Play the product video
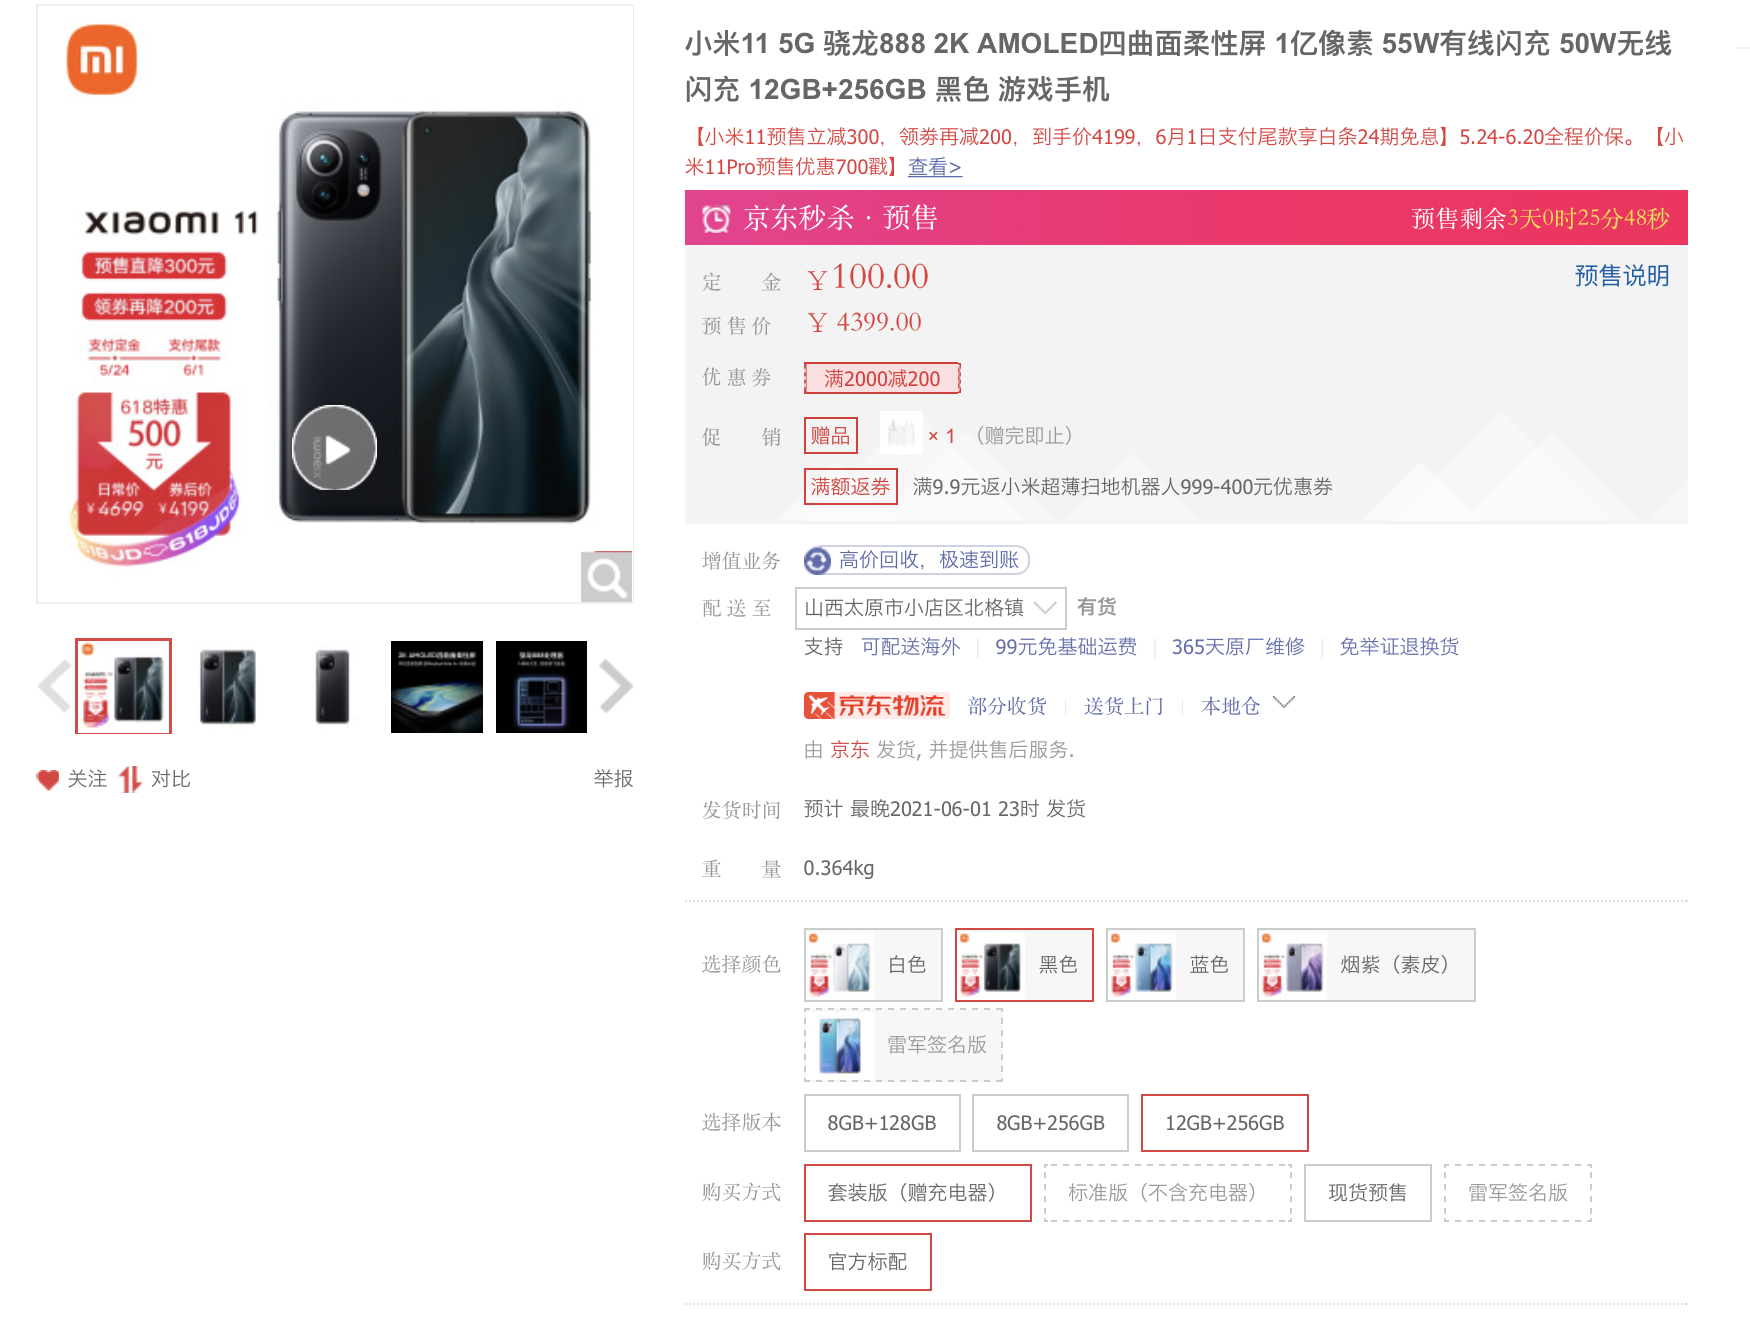 click(334, 448)
